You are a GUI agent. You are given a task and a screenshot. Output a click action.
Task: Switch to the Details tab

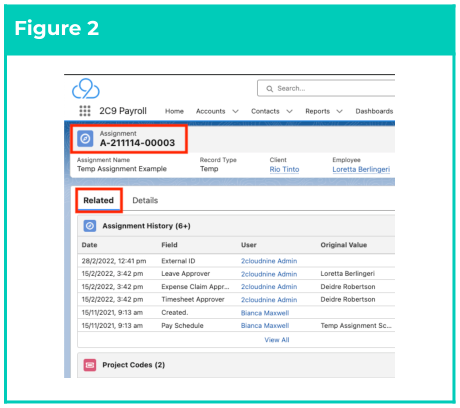[x=145, y=200]
